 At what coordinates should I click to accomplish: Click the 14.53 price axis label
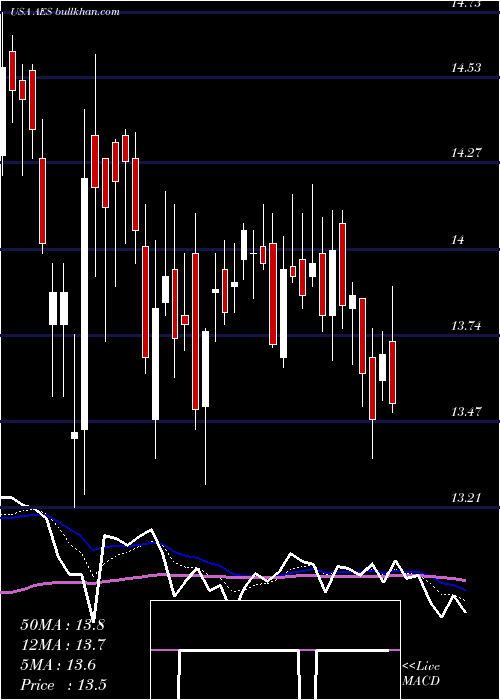tap(467, 68)
